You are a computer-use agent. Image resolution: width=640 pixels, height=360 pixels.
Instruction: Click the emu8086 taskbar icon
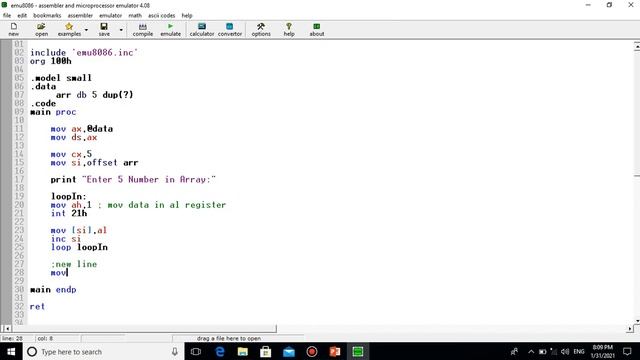[x=358, y=351]
